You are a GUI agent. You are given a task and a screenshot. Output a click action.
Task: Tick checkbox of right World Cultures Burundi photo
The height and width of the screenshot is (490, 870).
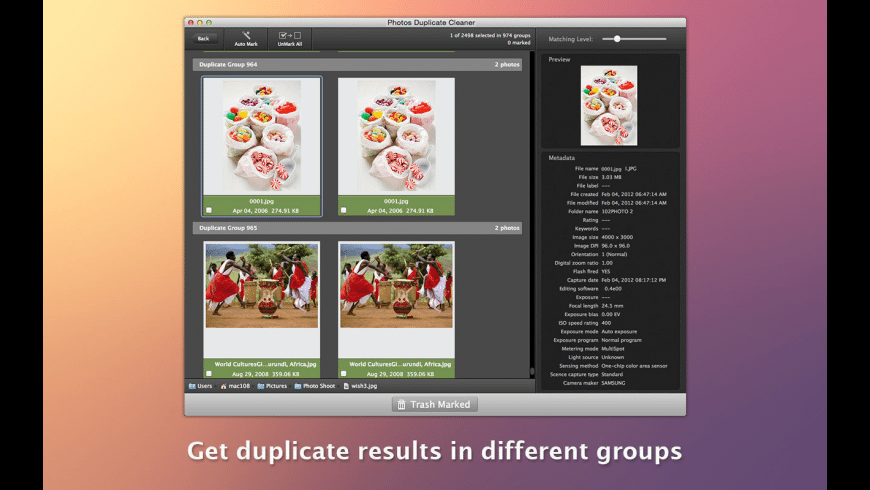click(x=343, y=373)
